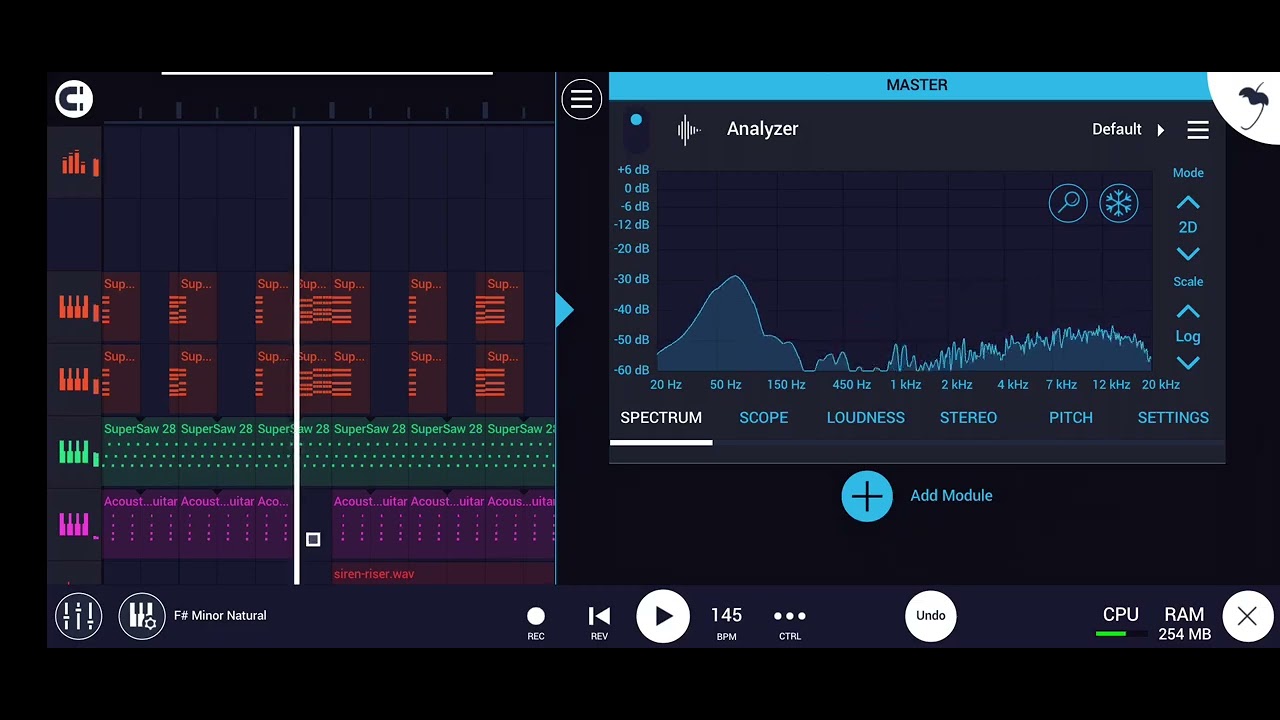The image size is (1280, 720).
Task: Click the MASTER channel header
Action: point(917,85)
